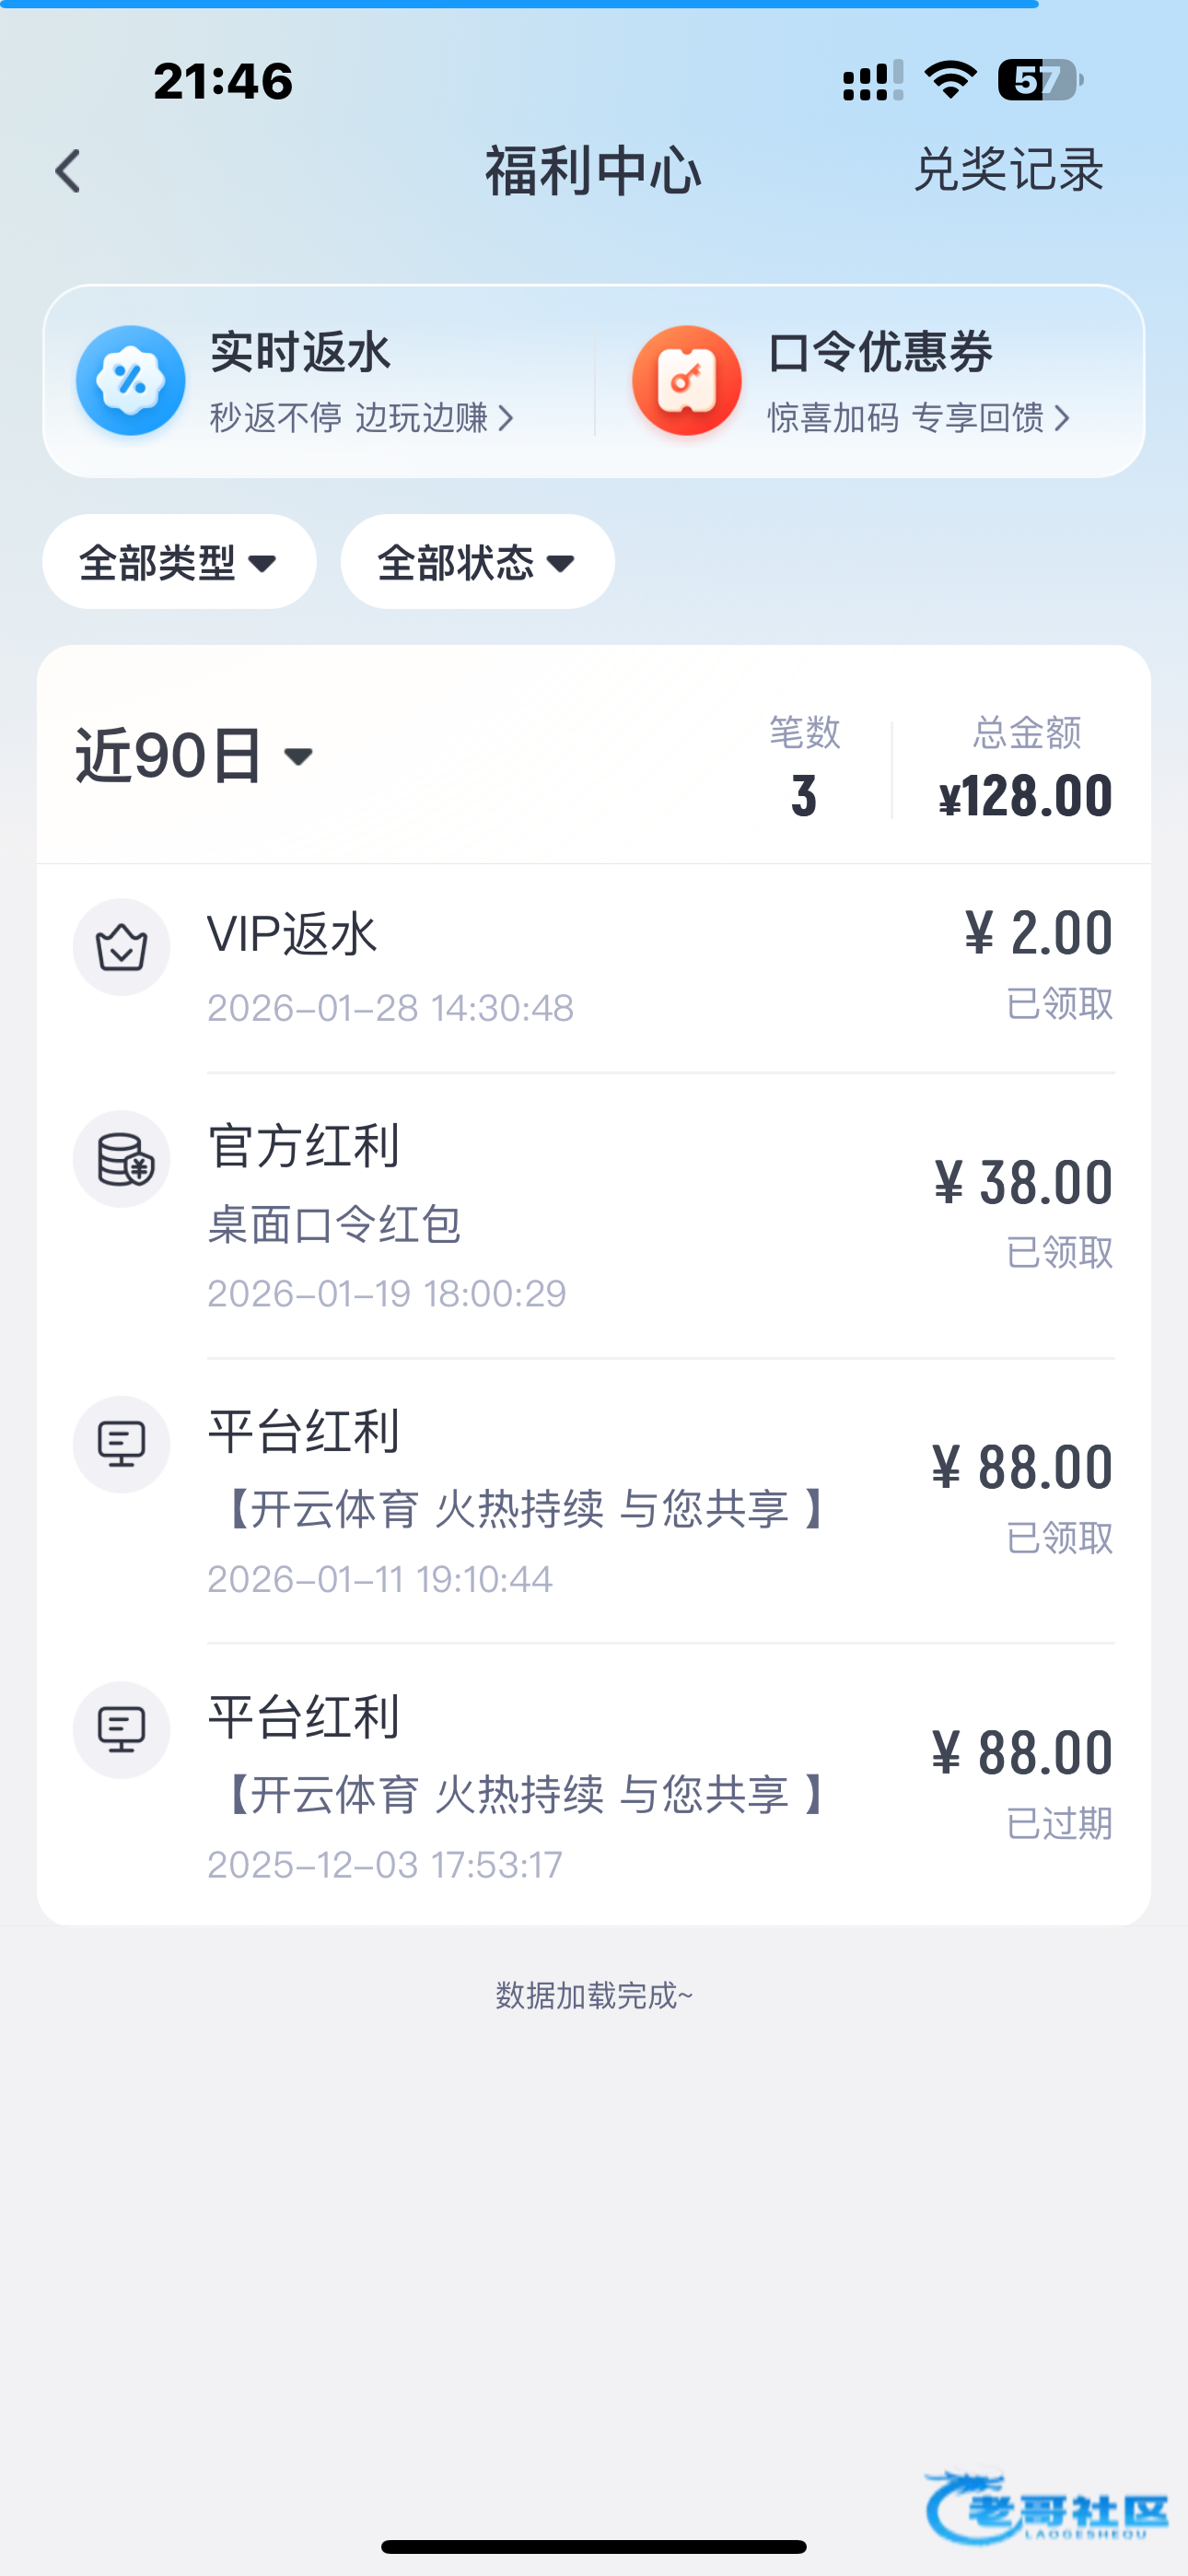Open the 实时返水 rebate entry
The height and width of the screenshot is (2576, 1188).
click(300, 381)
